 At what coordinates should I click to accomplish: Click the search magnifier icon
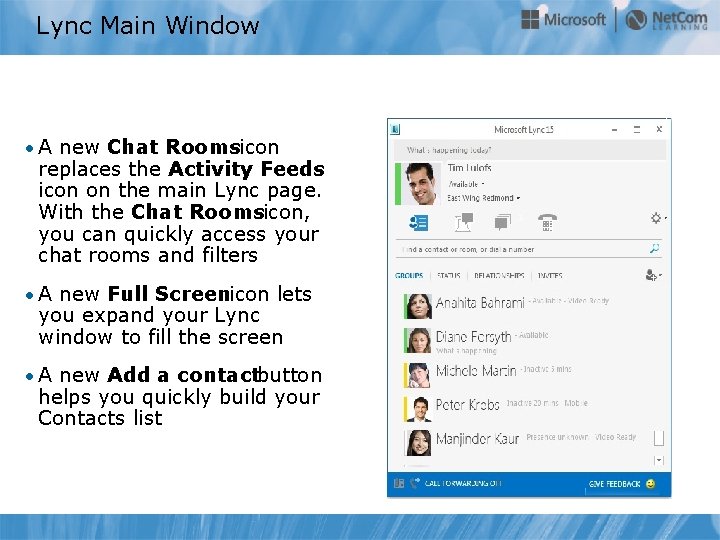[x=654, y=248]
